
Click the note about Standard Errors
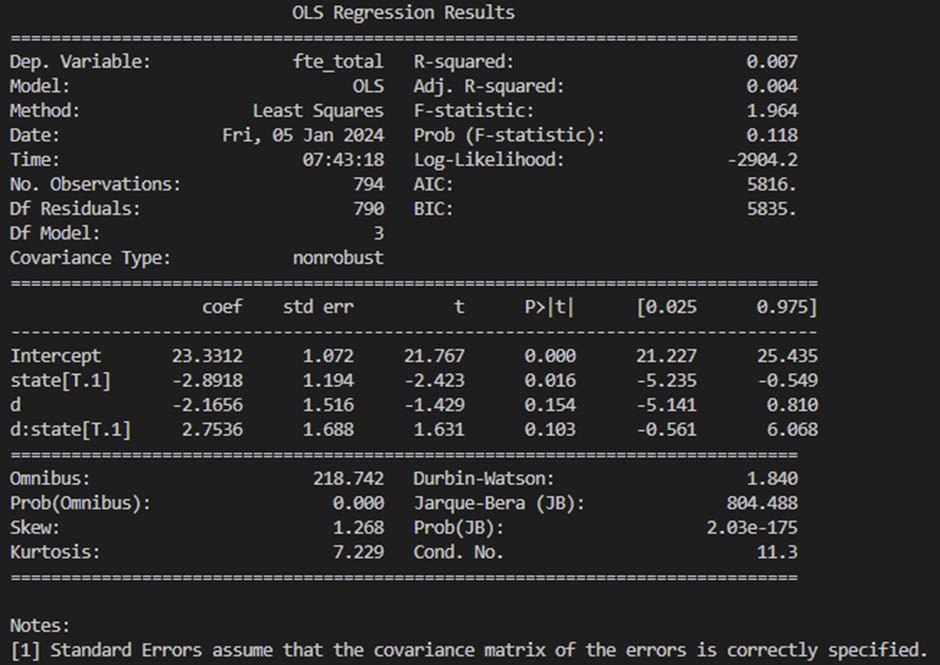469,651
